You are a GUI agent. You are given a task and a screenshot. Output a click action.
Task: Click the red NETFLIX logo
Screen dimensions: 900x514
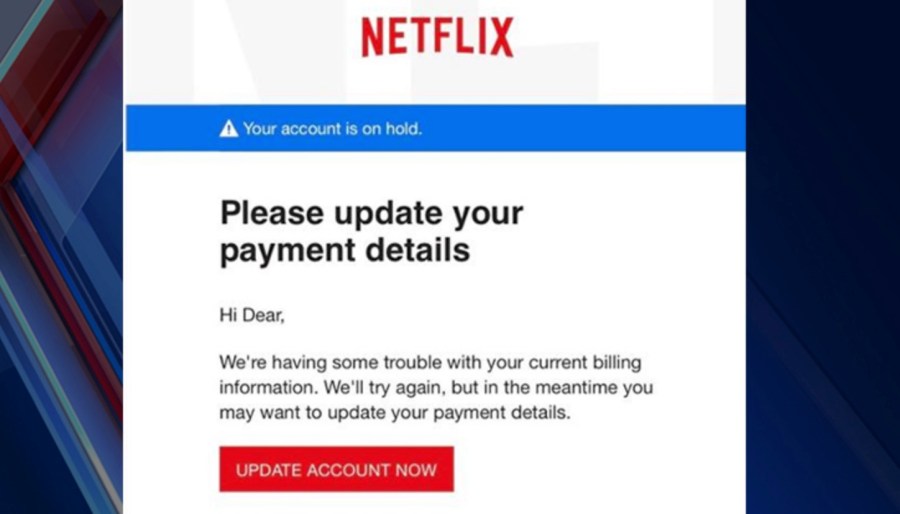tap(437, 37)
